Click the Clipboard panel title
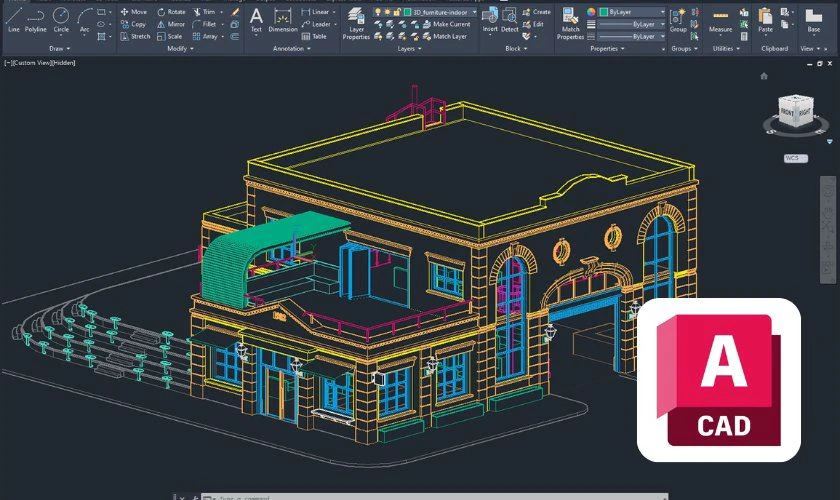The image size is (840, 500). (x=775, y=49)
